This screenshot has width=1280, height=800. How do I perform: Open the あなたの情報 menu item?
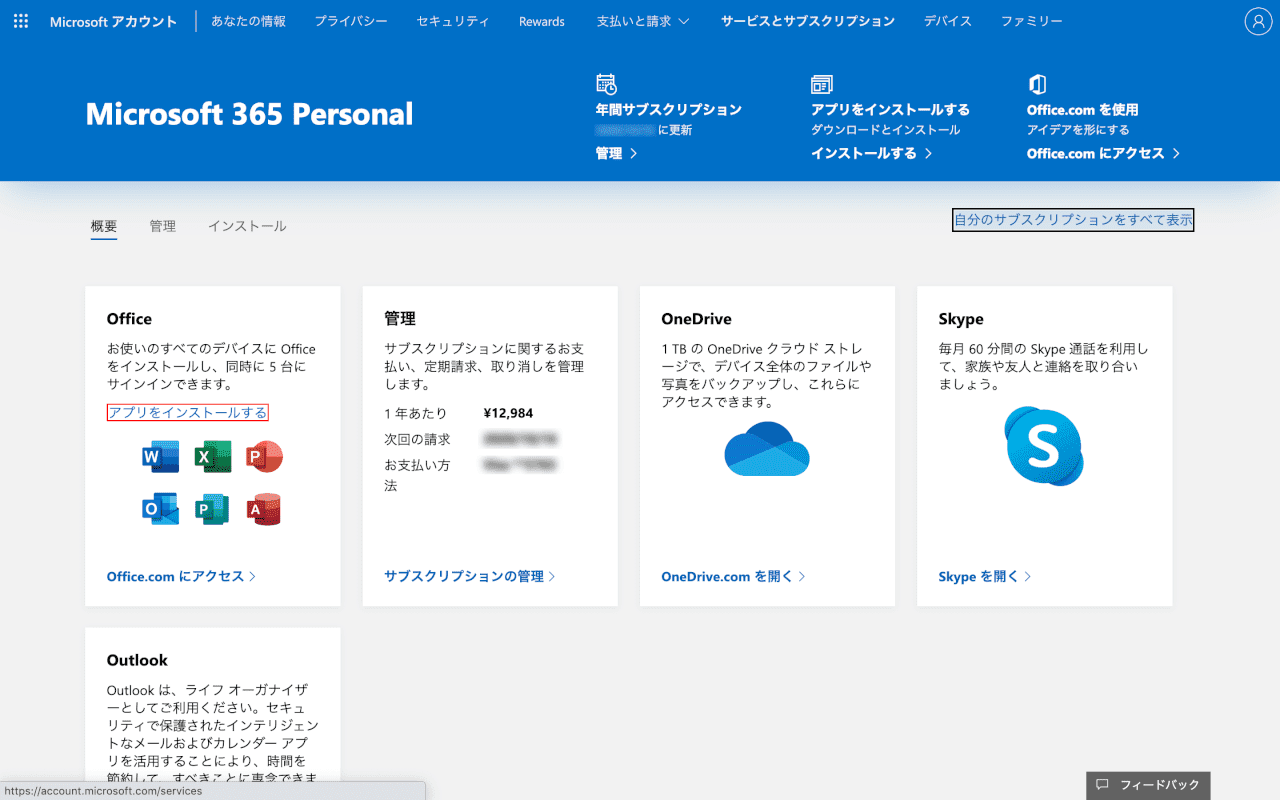(248, 21)
